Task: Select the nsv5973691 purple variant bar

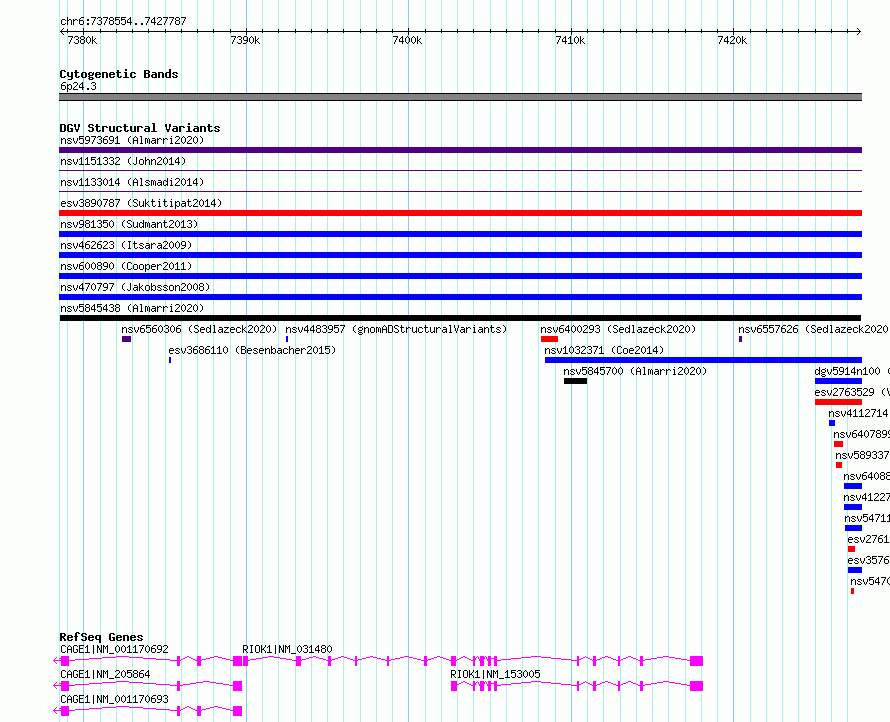Action: (460, 150)
